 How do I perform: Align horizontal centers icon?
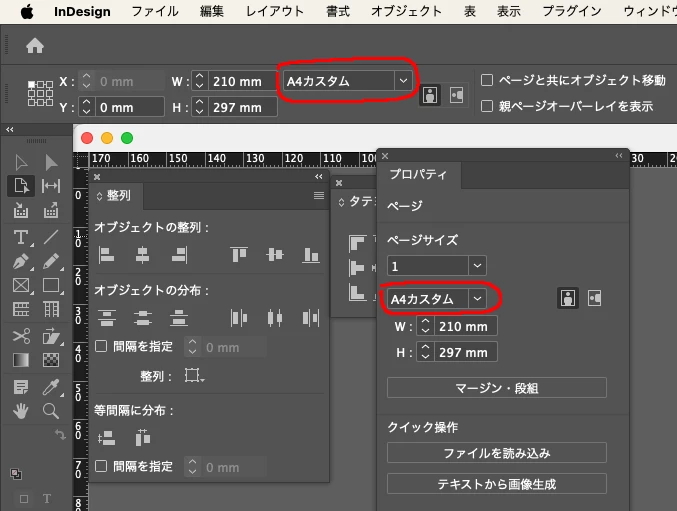coord(142,255)
